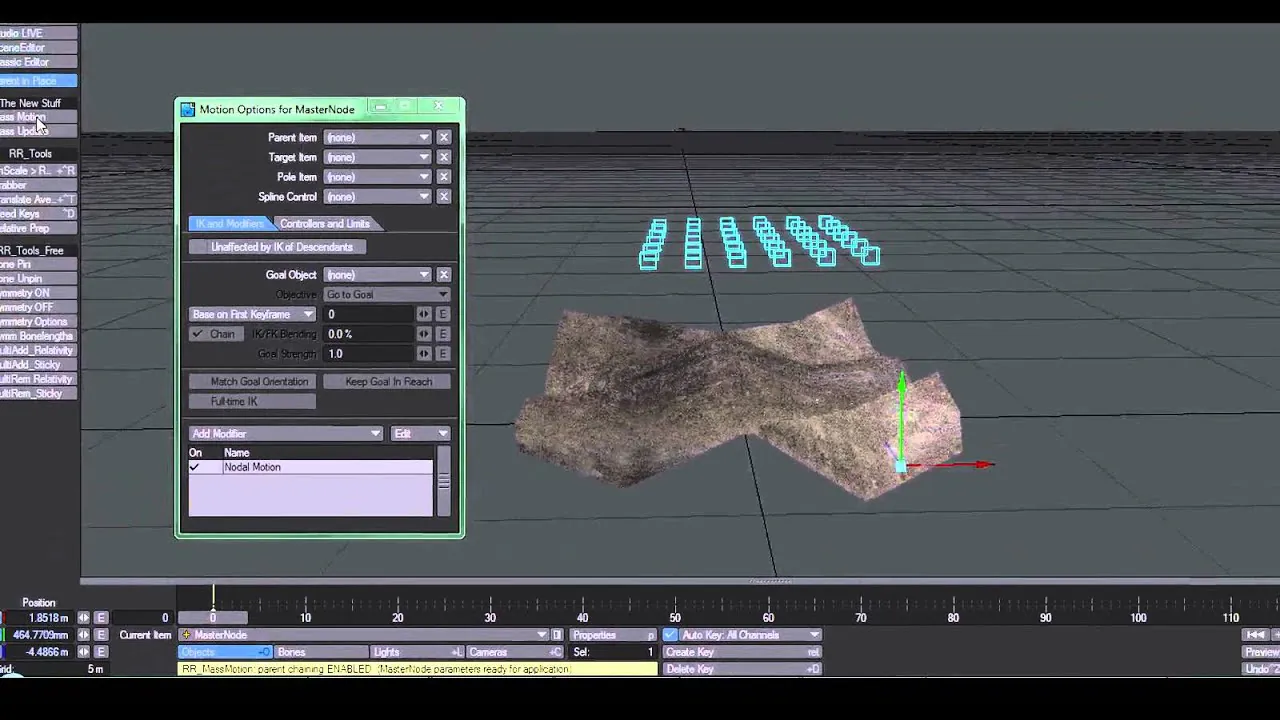Open the Base on First Keyframe dropdown

(x=253, y=314)
